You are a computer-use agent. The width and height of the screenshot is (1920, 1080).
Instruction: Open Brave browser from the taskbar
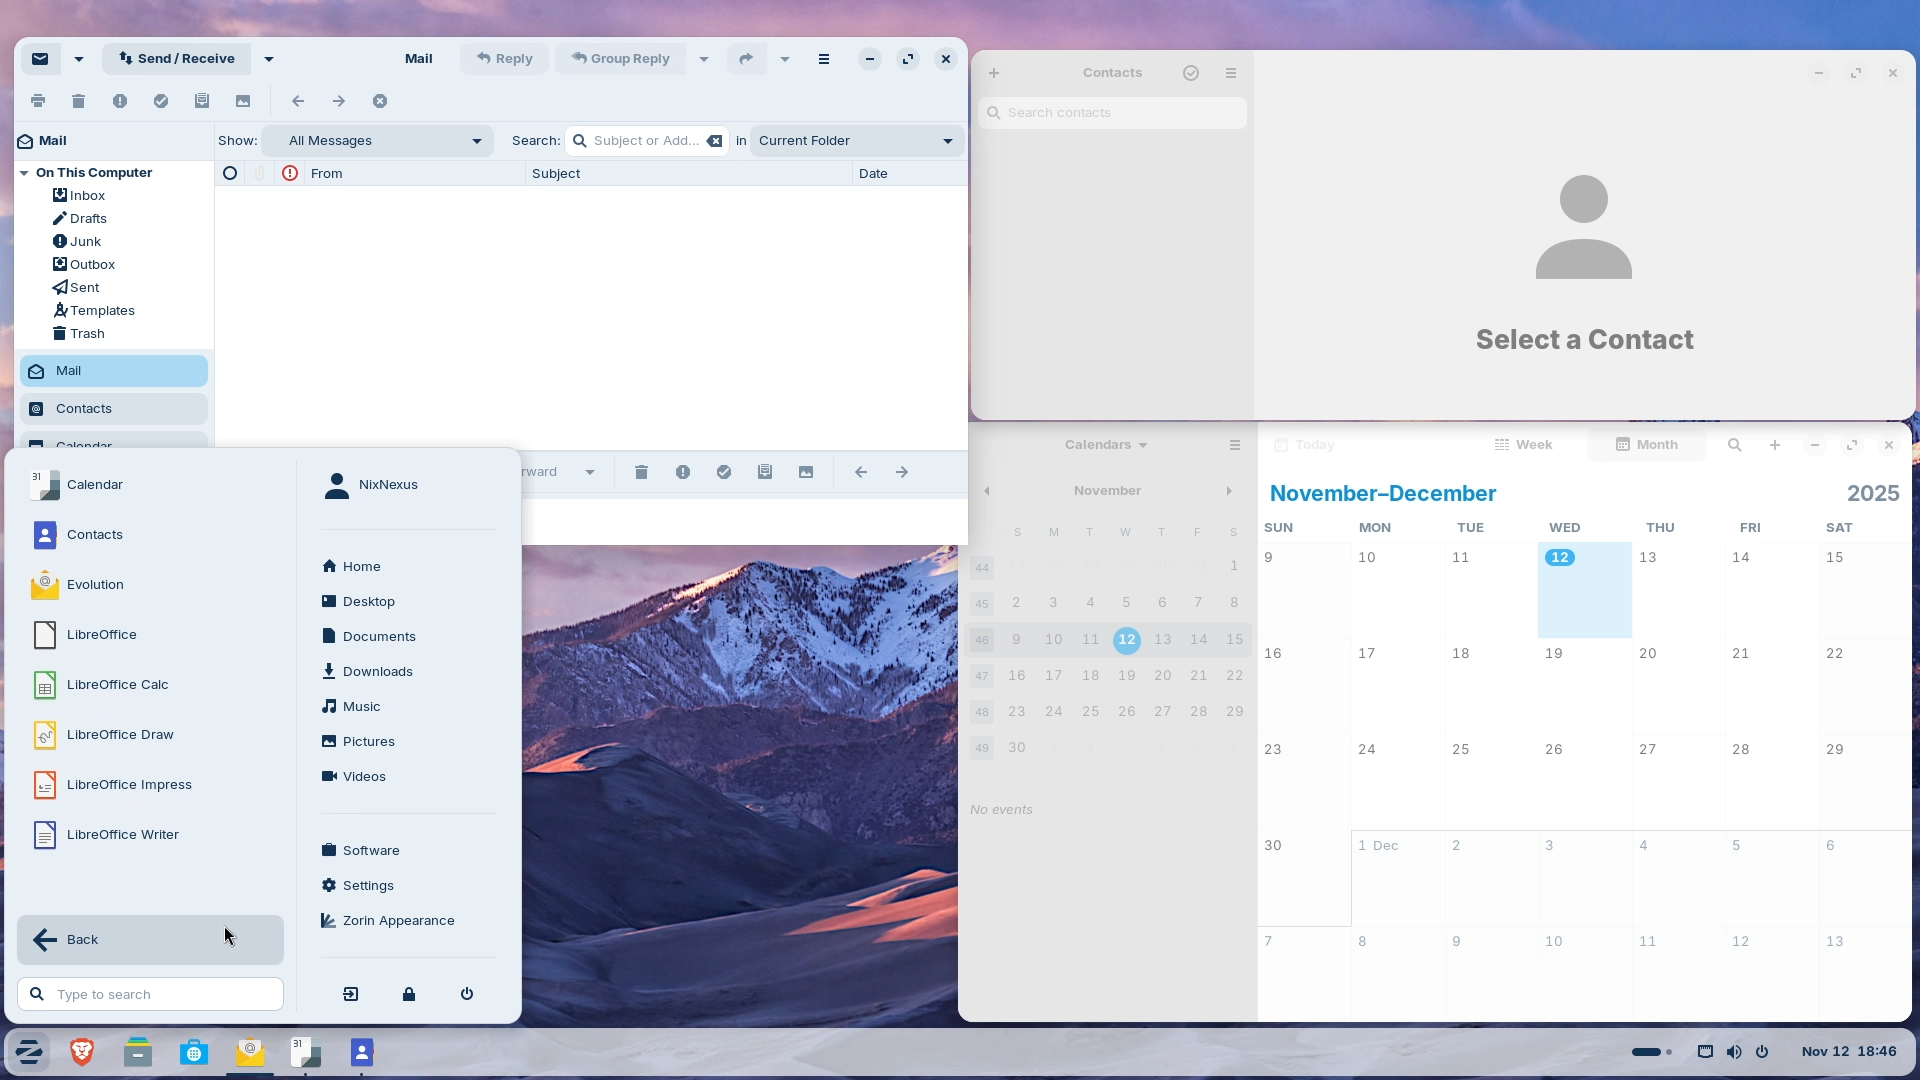click(x=81, y=1051)
